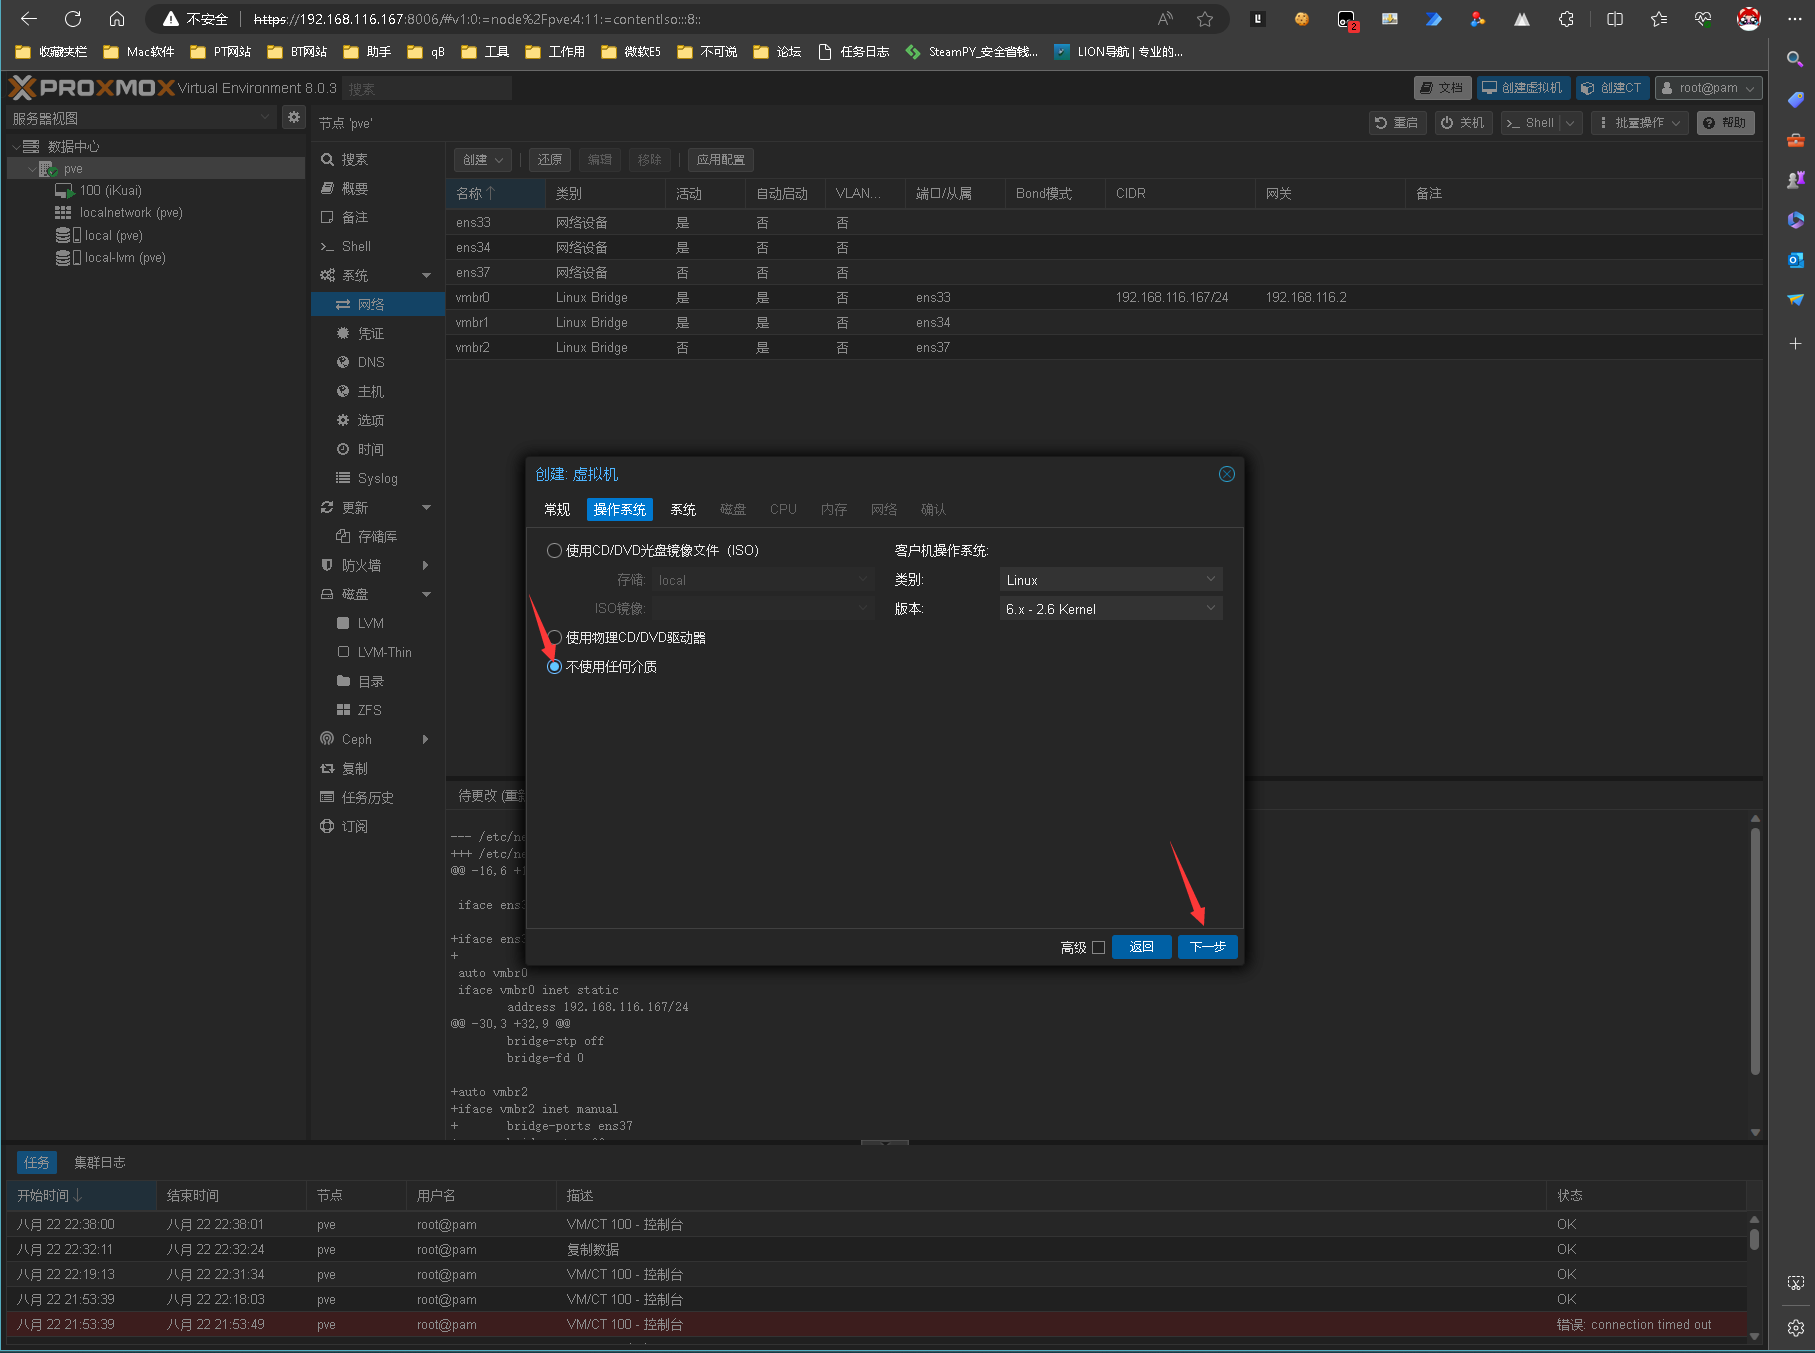Switch to the System tab in wizard
The width and height of the screenshot is (1815, 1353).
pos(683,510)
